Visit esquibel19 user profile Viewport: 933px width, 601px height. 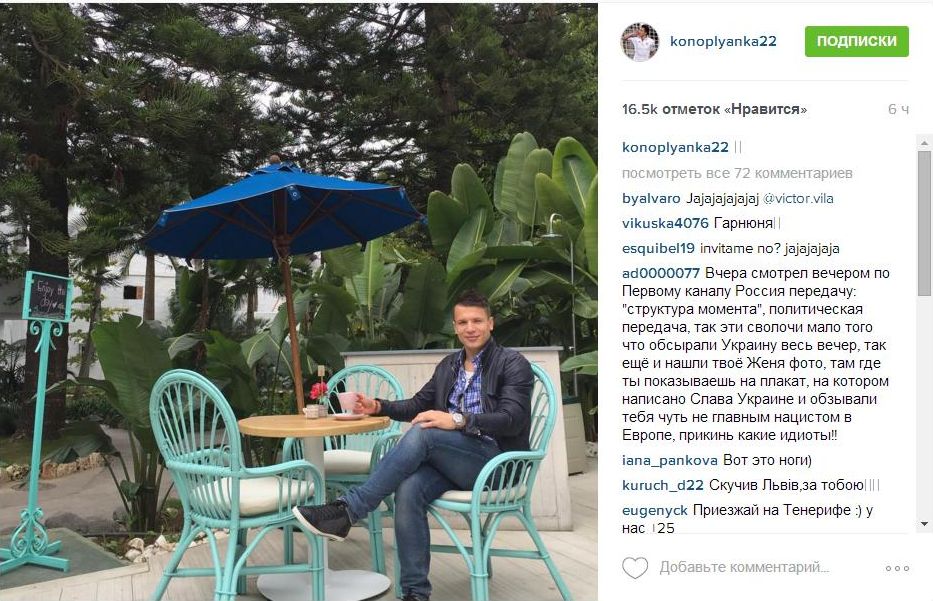[x=658, y=248]
